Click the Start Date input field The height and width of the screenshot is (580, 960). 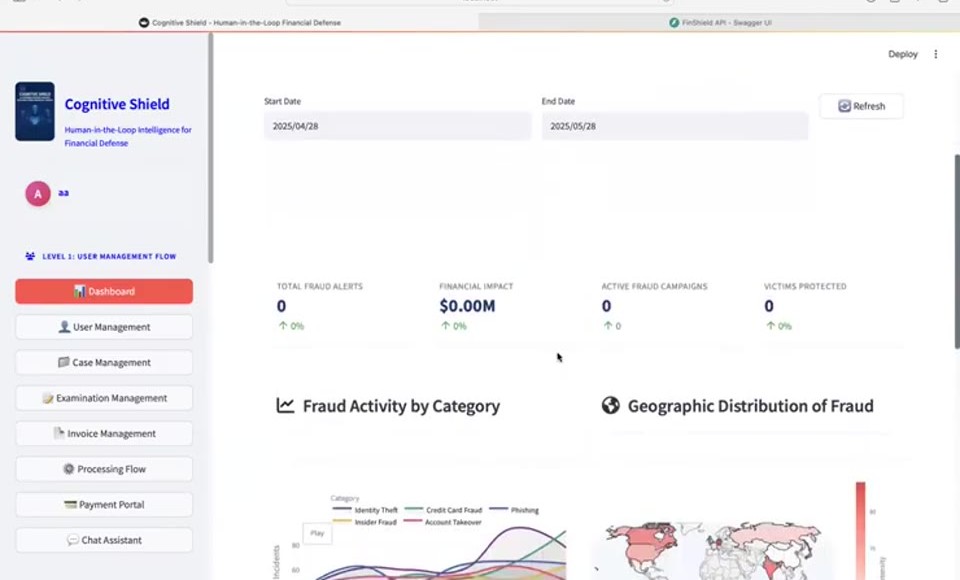pyautogui.click(x=398, y=126)
